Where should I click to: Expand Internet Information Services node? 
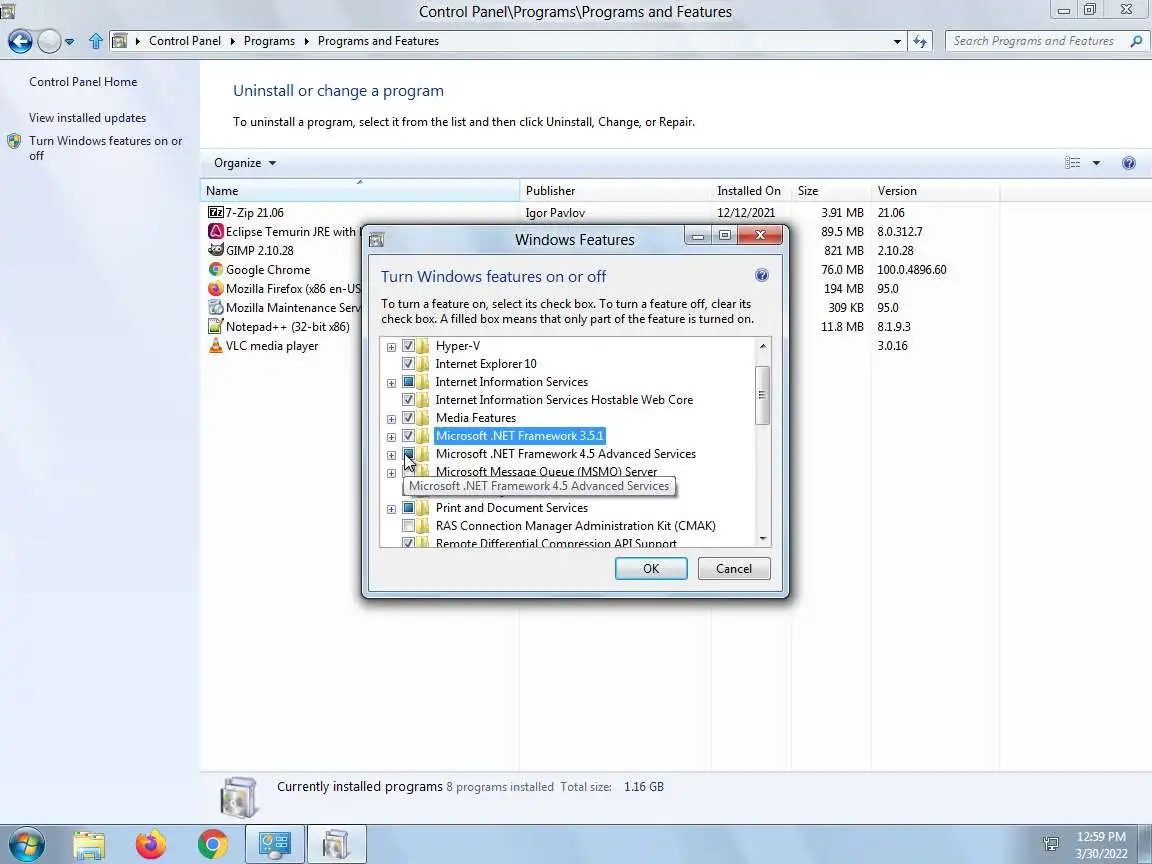point(392,383)
